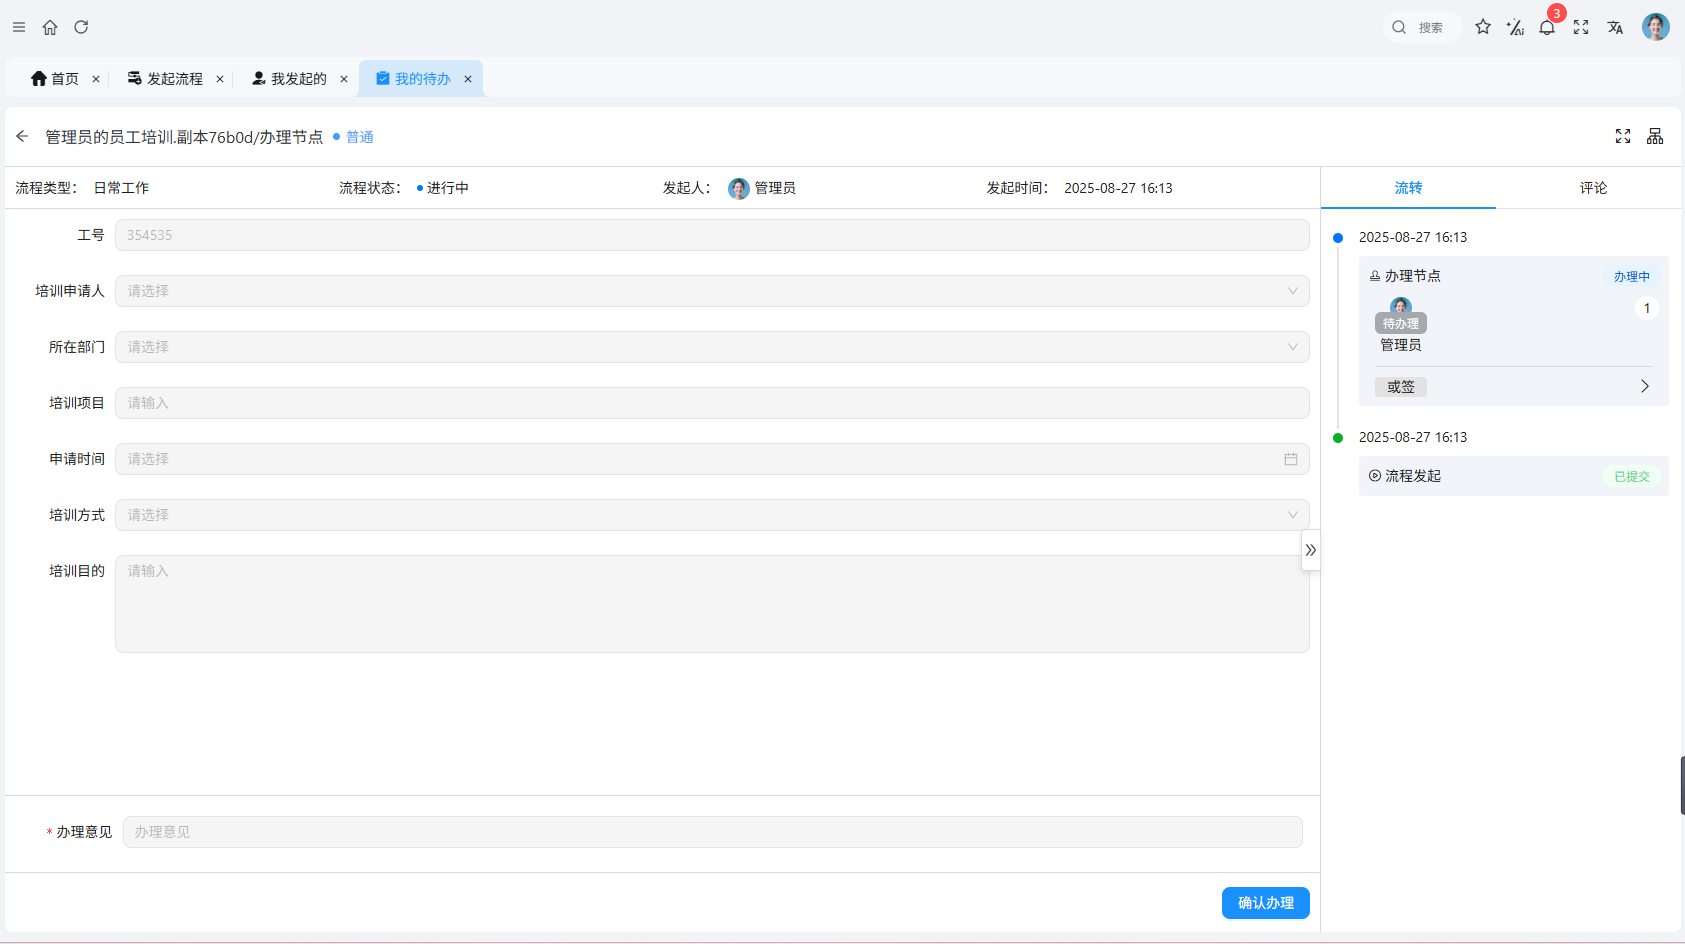Open 培训申请人 dropdown
This screenshot has height=944, width=1685.
(712, 291)
